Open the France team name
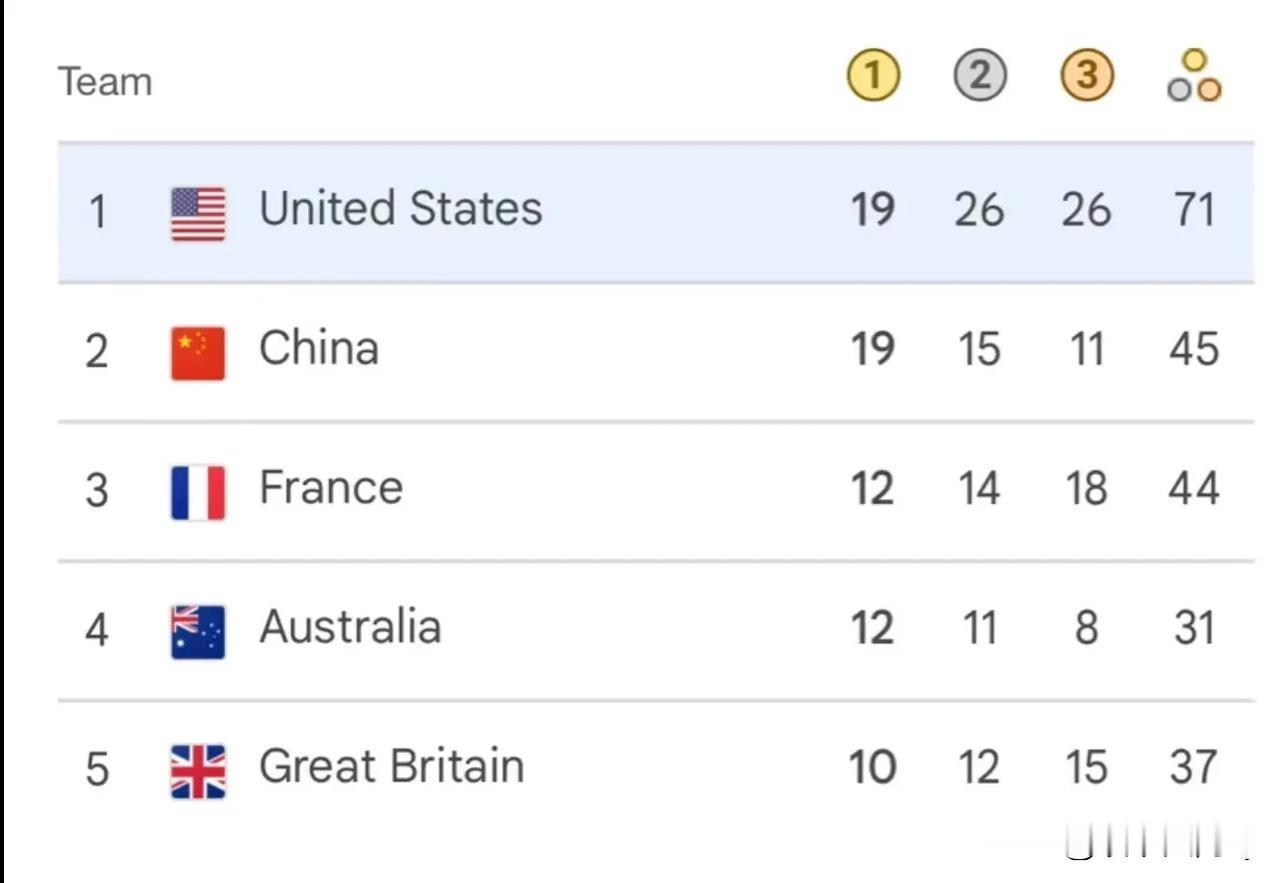The image size is (1280, 883). tap(331, 488)
